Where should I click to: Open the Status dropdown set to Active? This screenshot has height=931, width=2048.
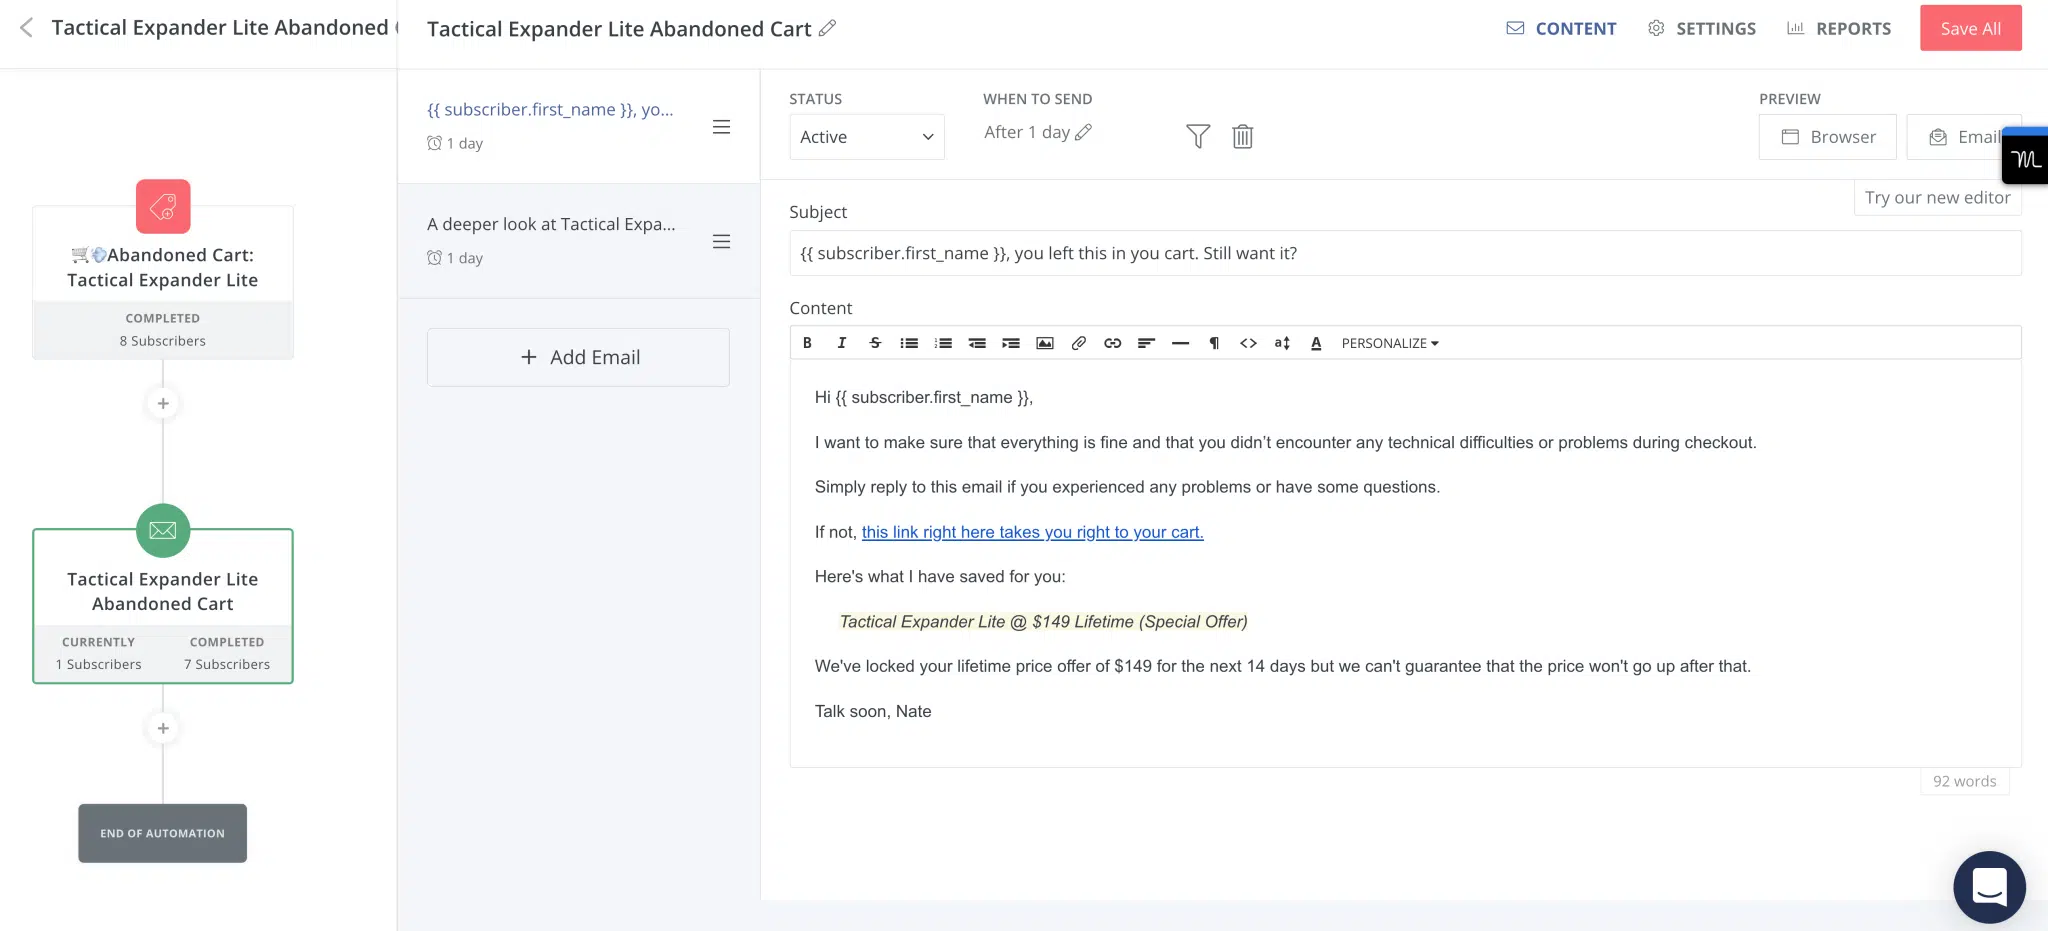click(866, 137)
